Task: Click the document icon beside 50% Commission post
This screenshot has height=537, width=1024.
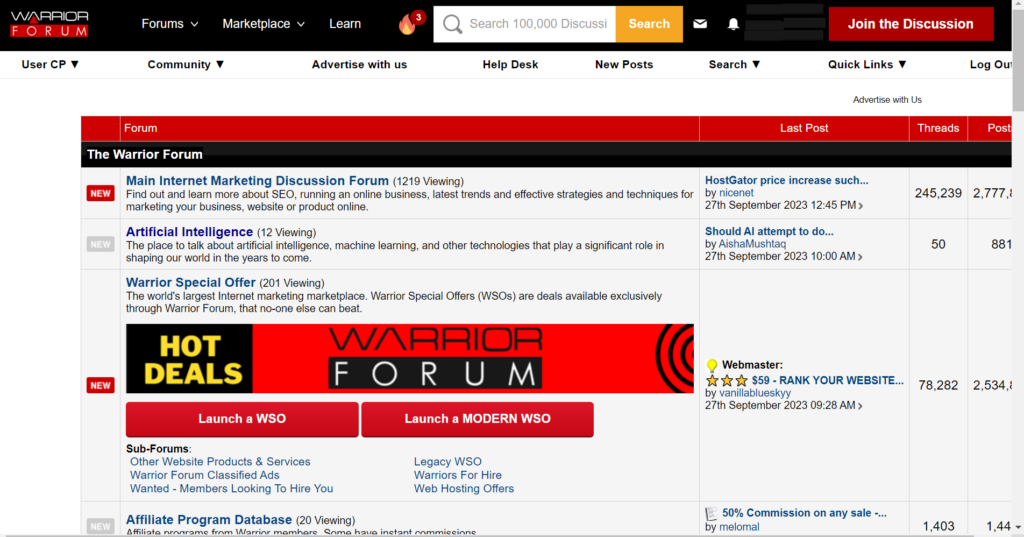Action: 711,514
